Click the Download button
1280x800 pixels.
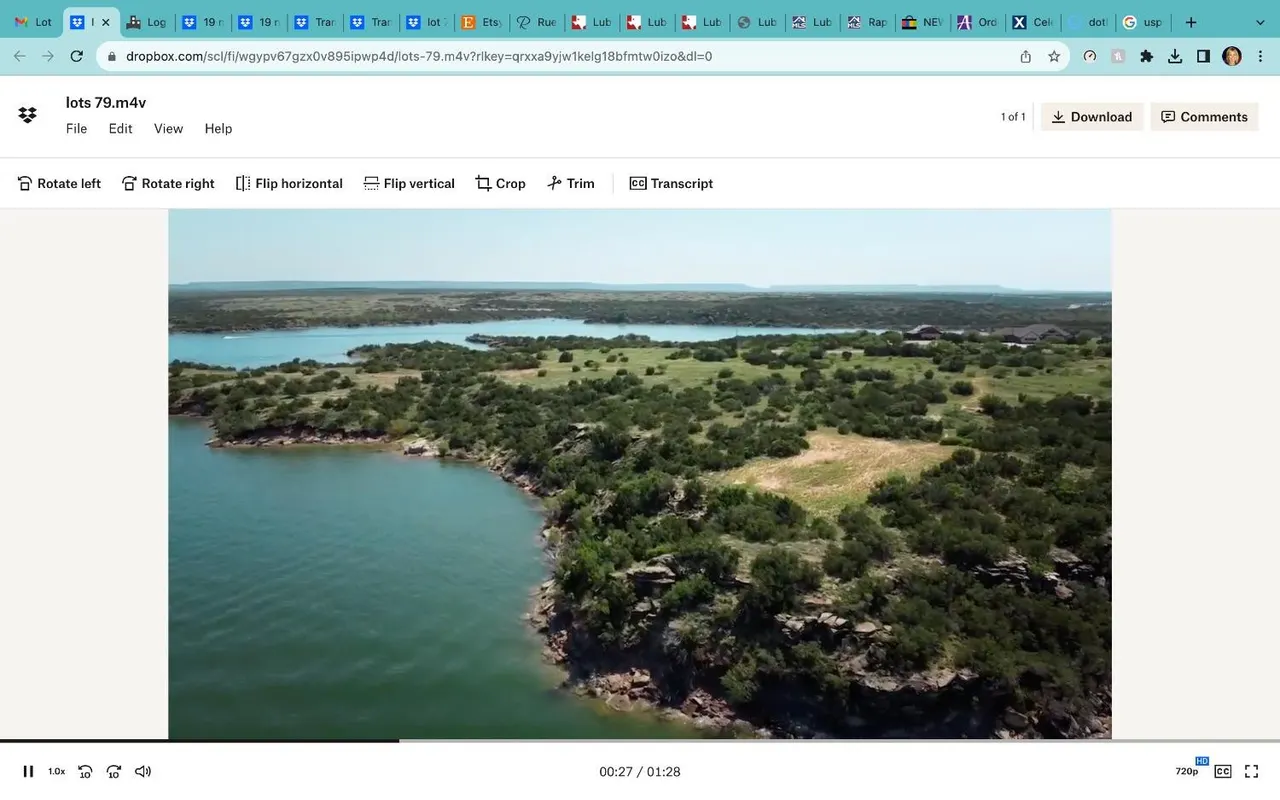1092,117
